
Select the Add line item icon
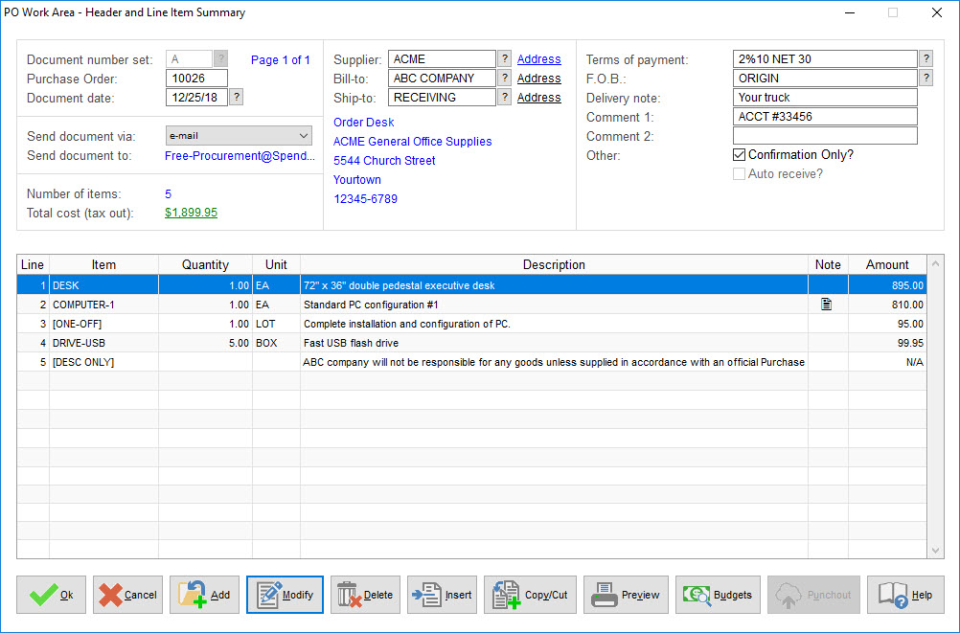click(190, 594)
